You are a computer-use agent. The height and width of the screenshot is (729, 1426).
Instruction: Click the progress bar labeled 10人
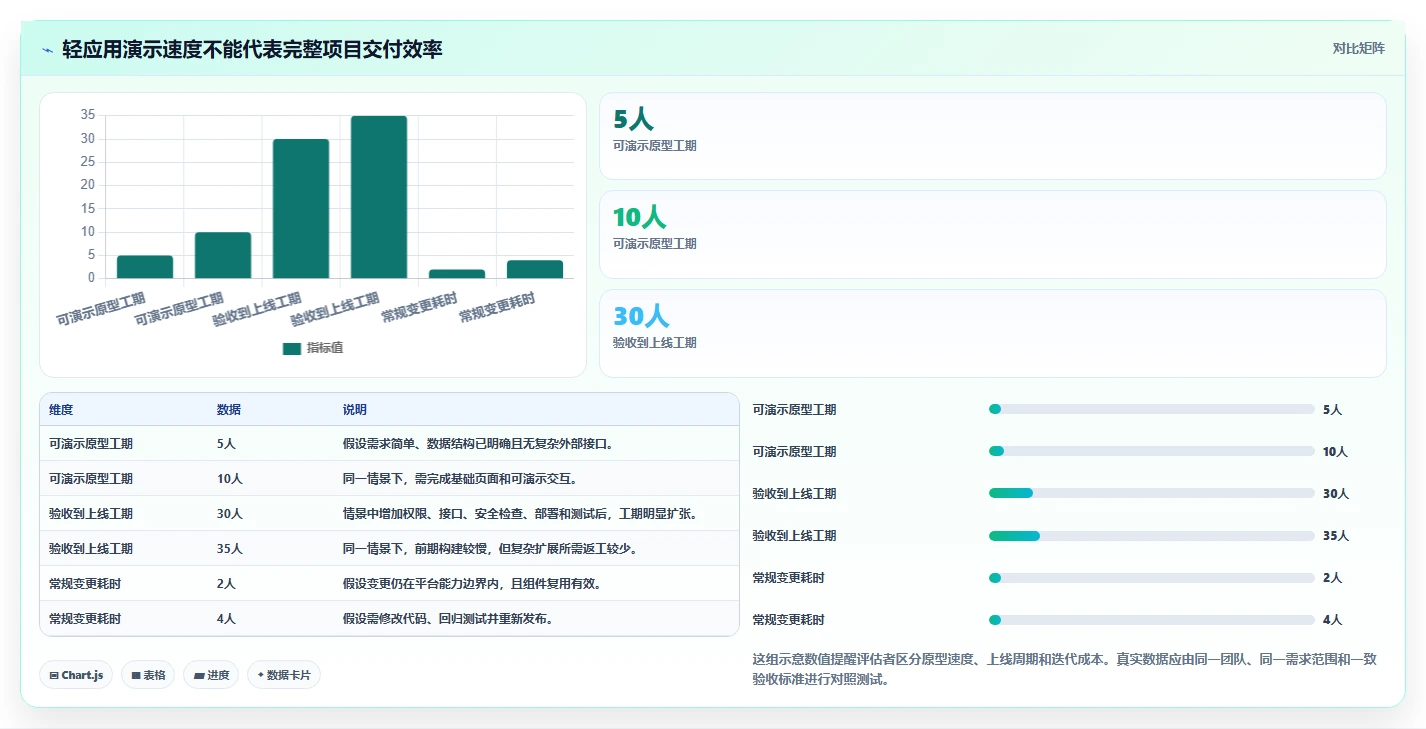click(x=1151, y=451)
